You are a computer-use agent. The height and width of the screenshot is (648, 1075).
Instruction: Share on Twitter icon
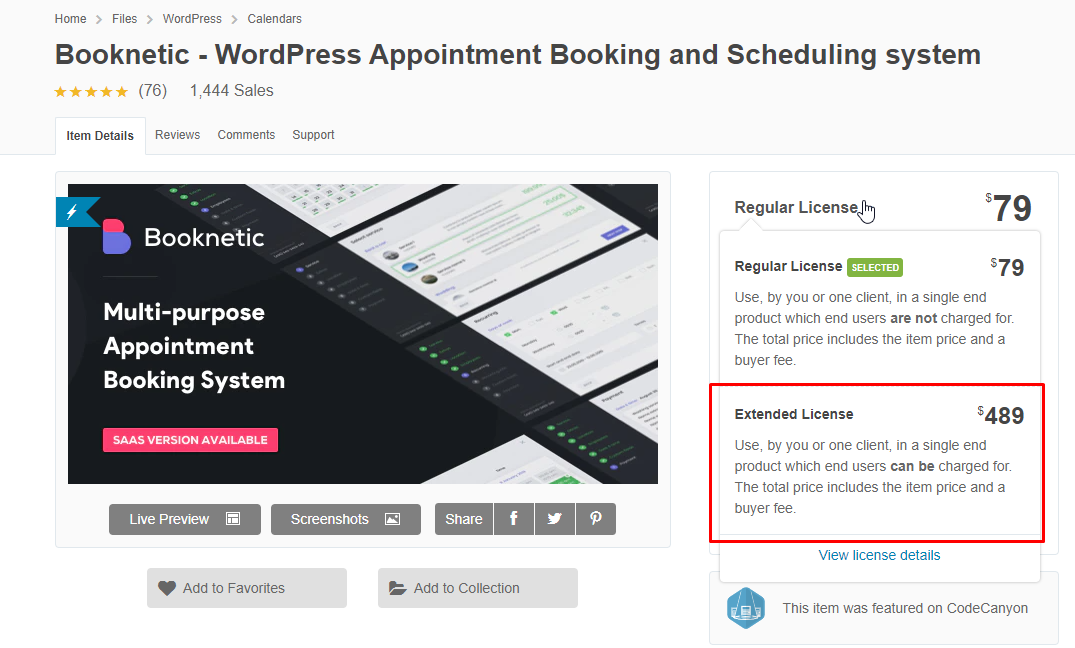[555, 519]
